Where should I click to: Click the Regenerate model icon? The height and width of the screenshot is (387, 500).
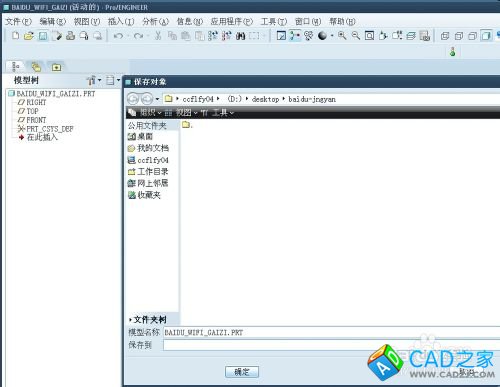click(x=213, y=35)
